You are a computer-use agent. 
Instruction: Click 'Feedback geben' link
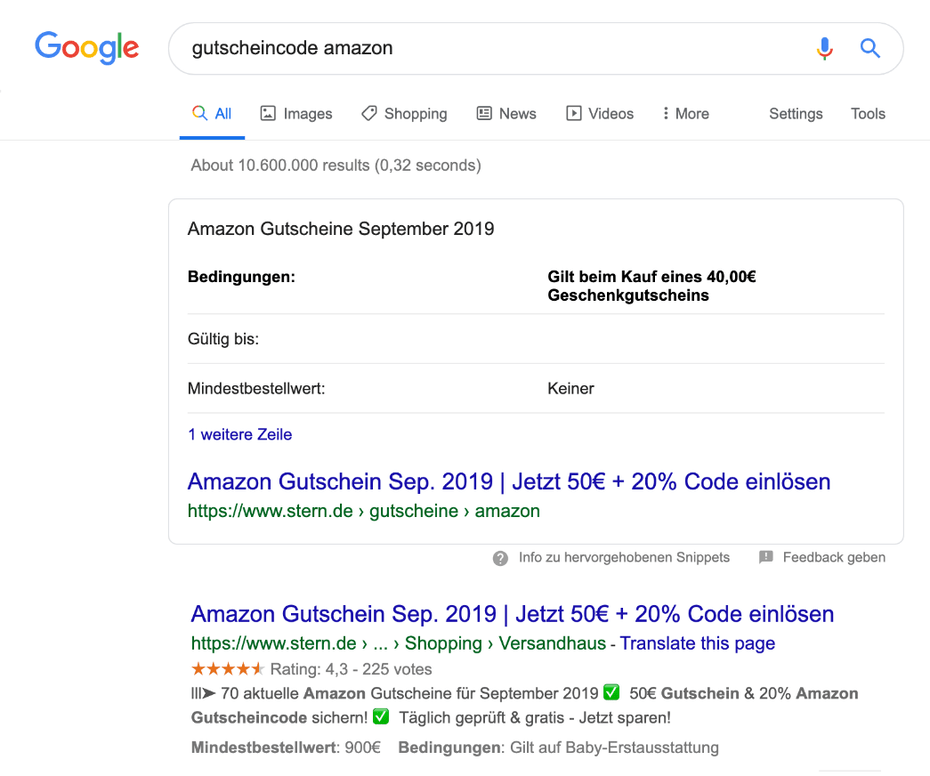[834, 557]
